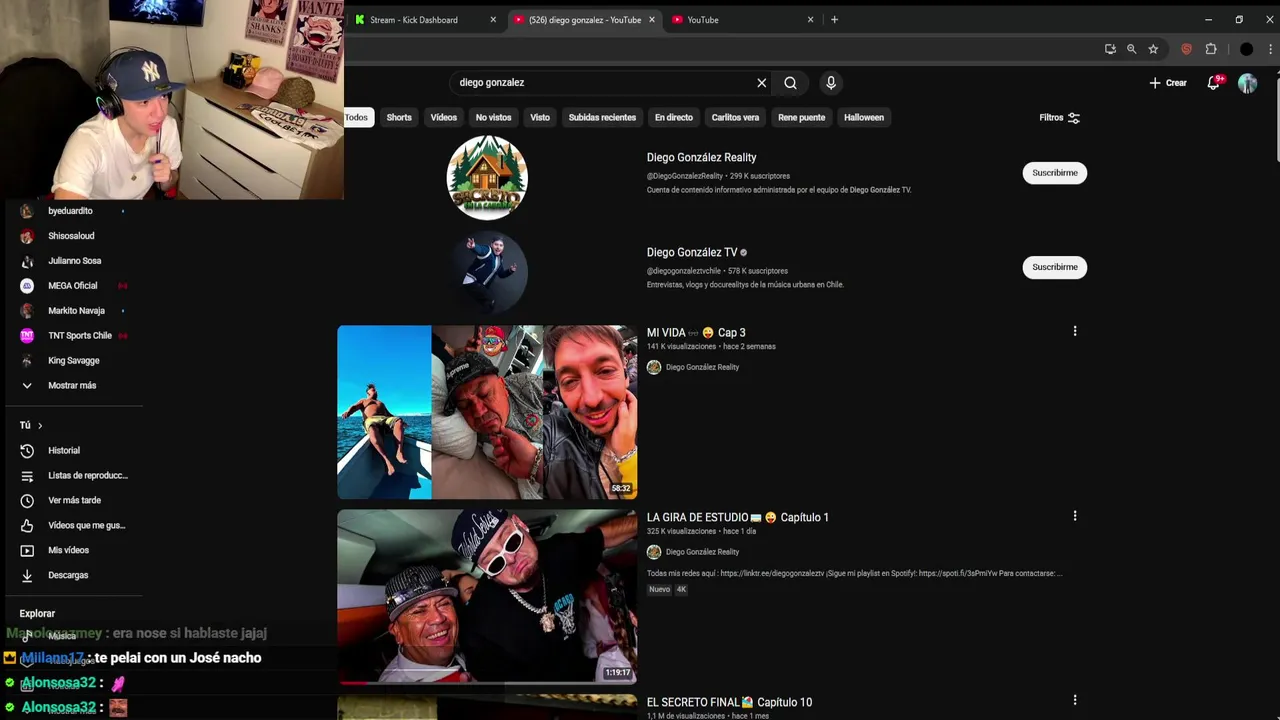The height and width of the screenshot is (720, 1280).
Task: Select the Todos filter chip
Action: click(x=357, y=117)
